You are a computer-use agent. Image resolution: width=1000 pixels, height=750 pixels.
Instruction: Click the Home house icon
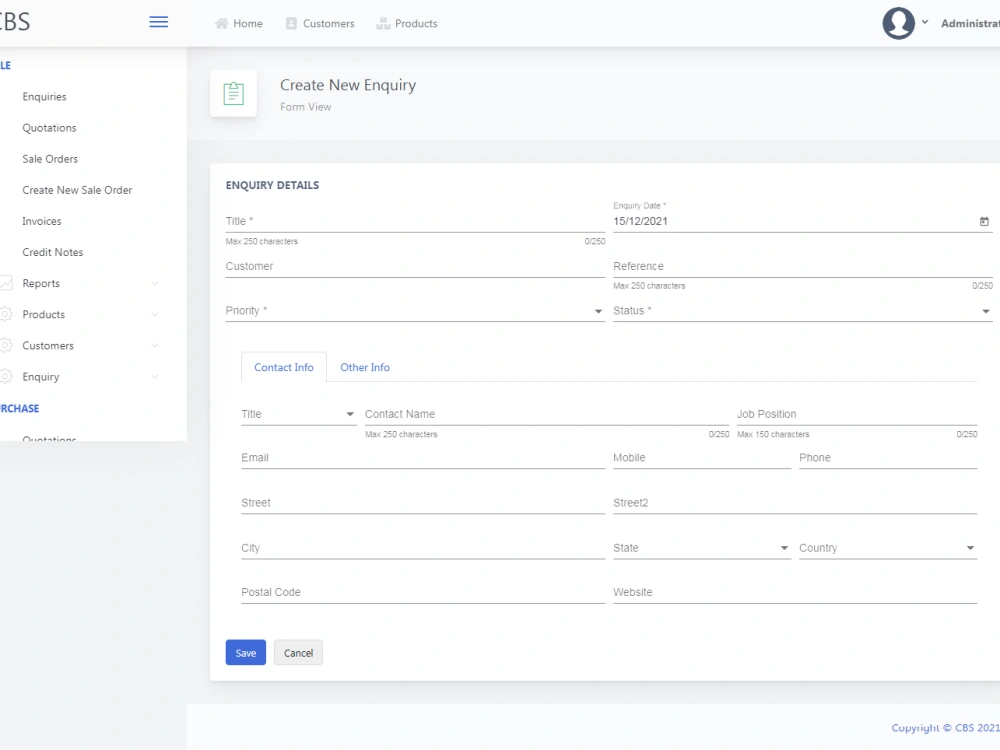click(x=221, y=24)
